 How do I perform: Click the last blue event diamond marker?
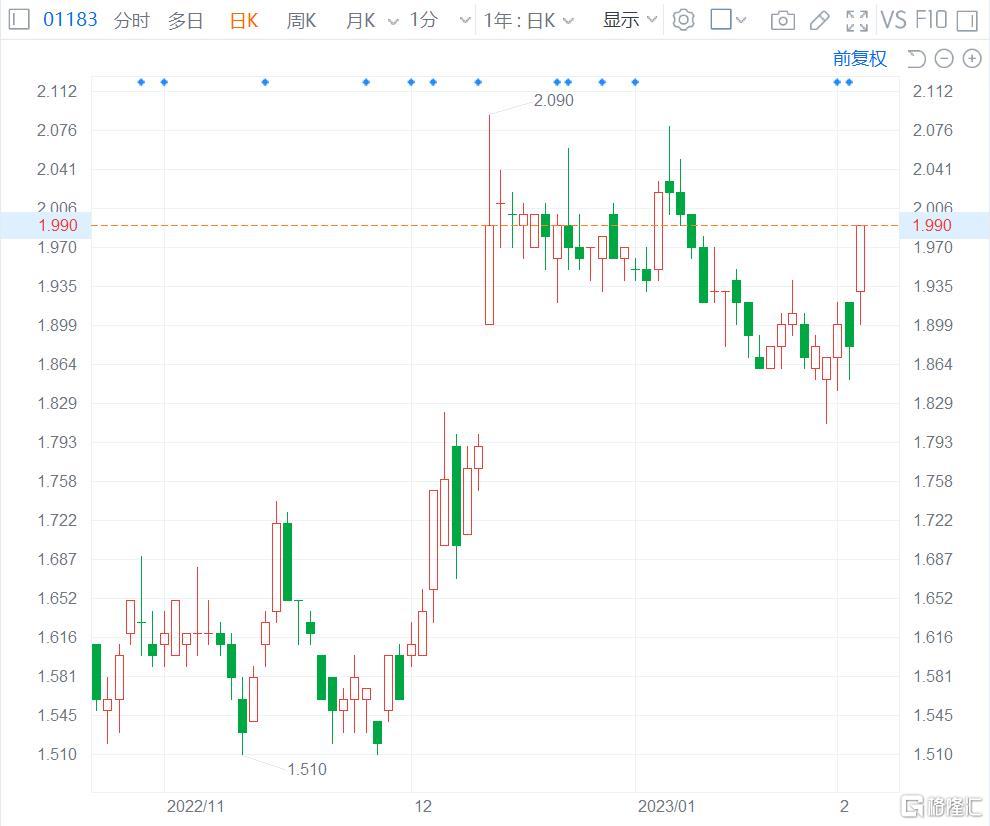[849, 82]
